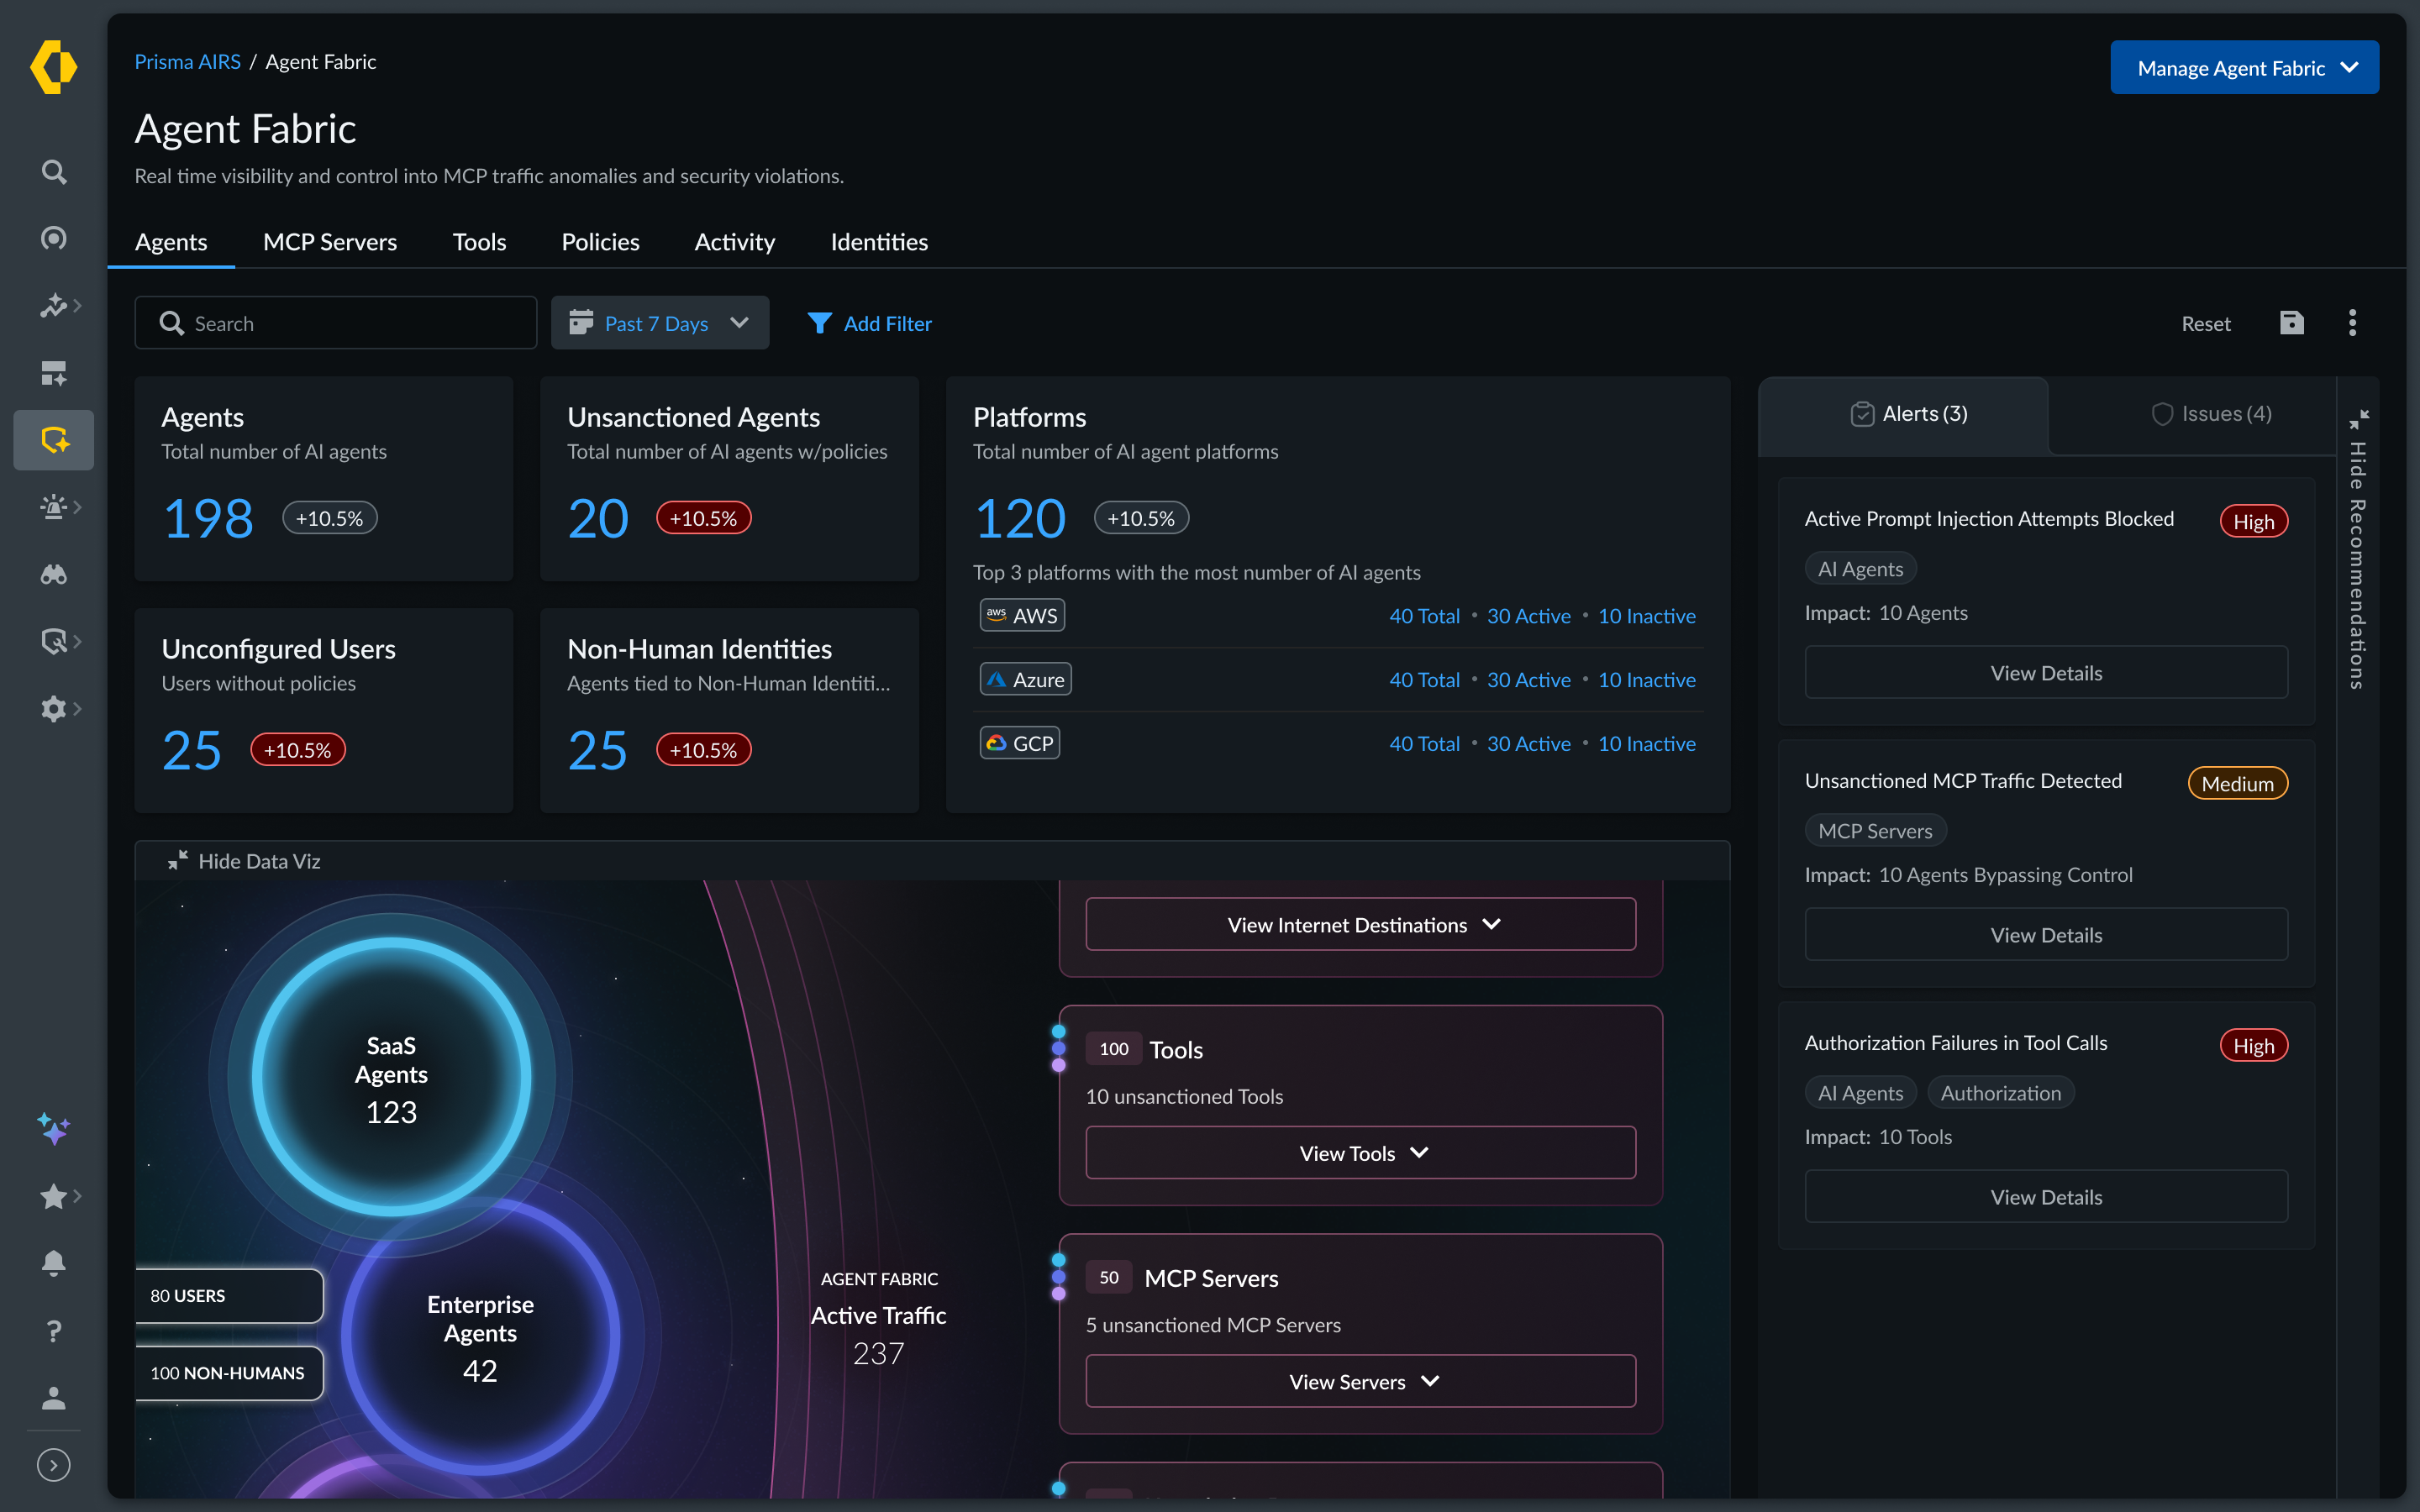Screen dimensions: 2420x1512
Task: Click the Prisma logo in the sidebar
Action: (x=53, y=67)
